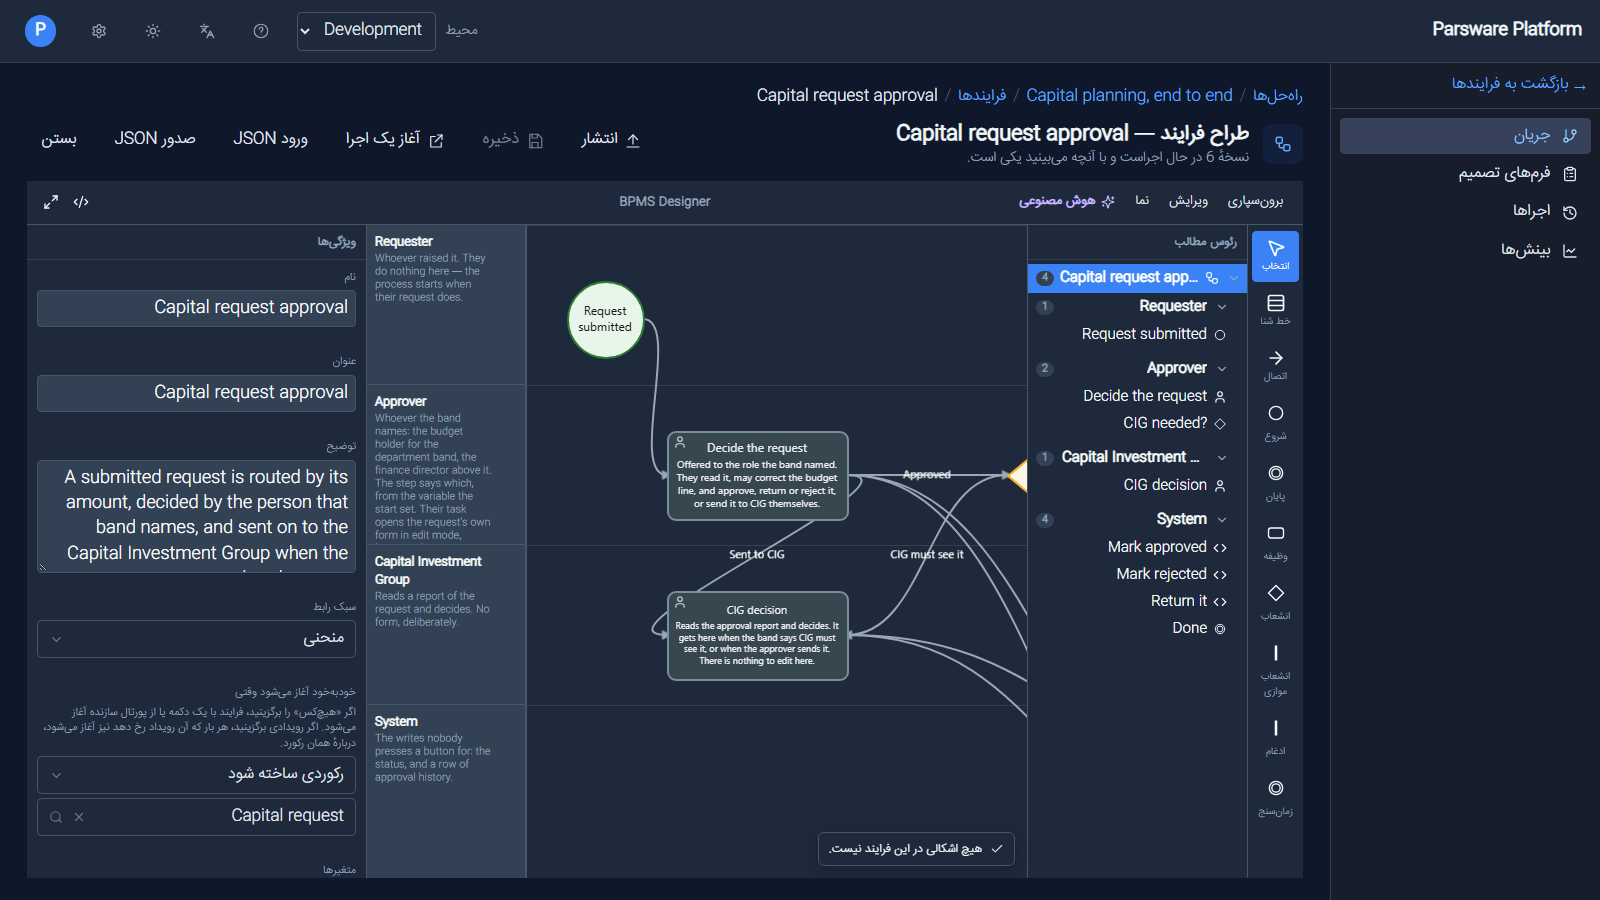
Task: Toggle the light theme sun icon
Action: pos(153,31)
